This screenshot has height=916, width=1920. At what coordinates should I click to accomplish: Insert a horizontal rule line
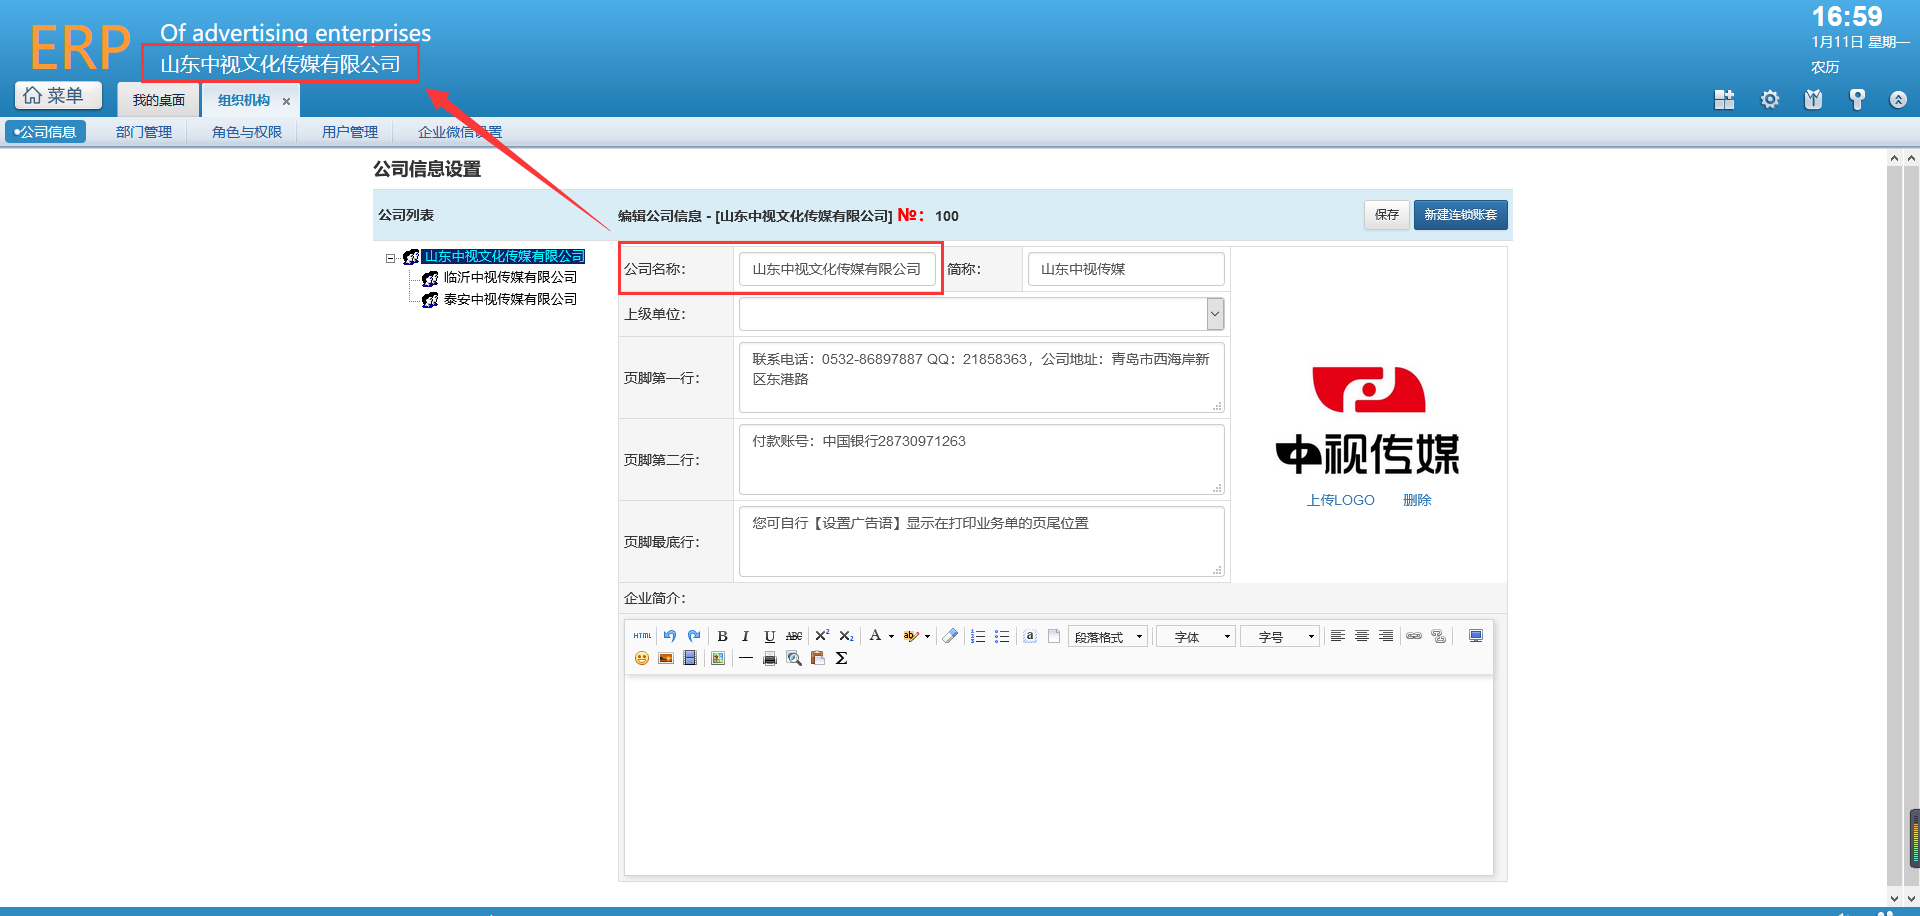(x=746, y=658)
